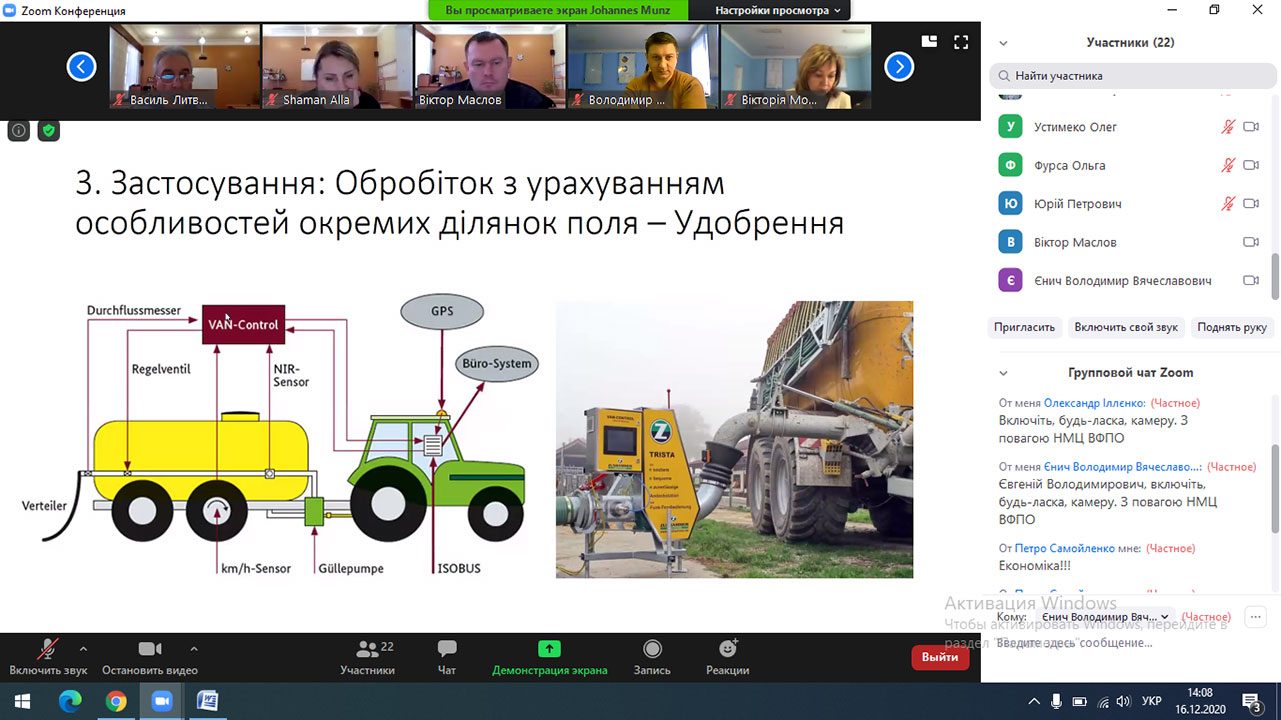The image size is (1281, 720).
Task: Select Віктор Маслов video thumbnail
Action: 490,67
